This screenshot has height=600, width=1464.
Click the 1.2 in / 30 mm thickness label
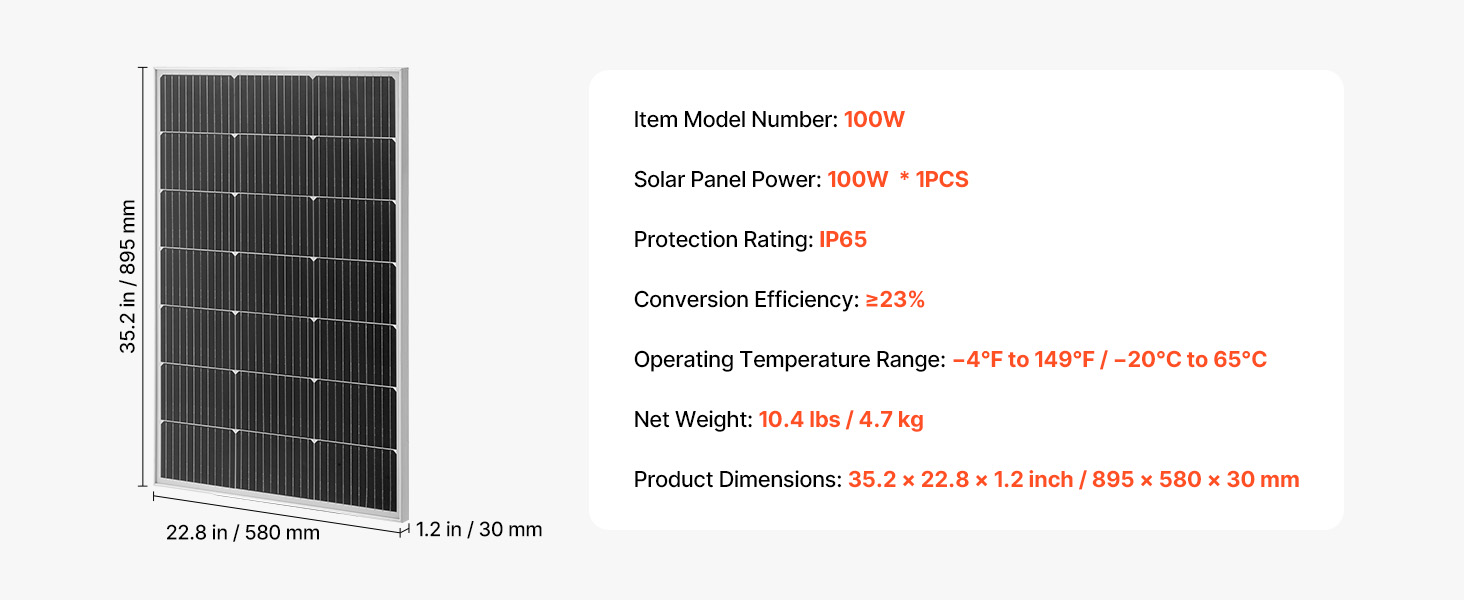point(479,529)
